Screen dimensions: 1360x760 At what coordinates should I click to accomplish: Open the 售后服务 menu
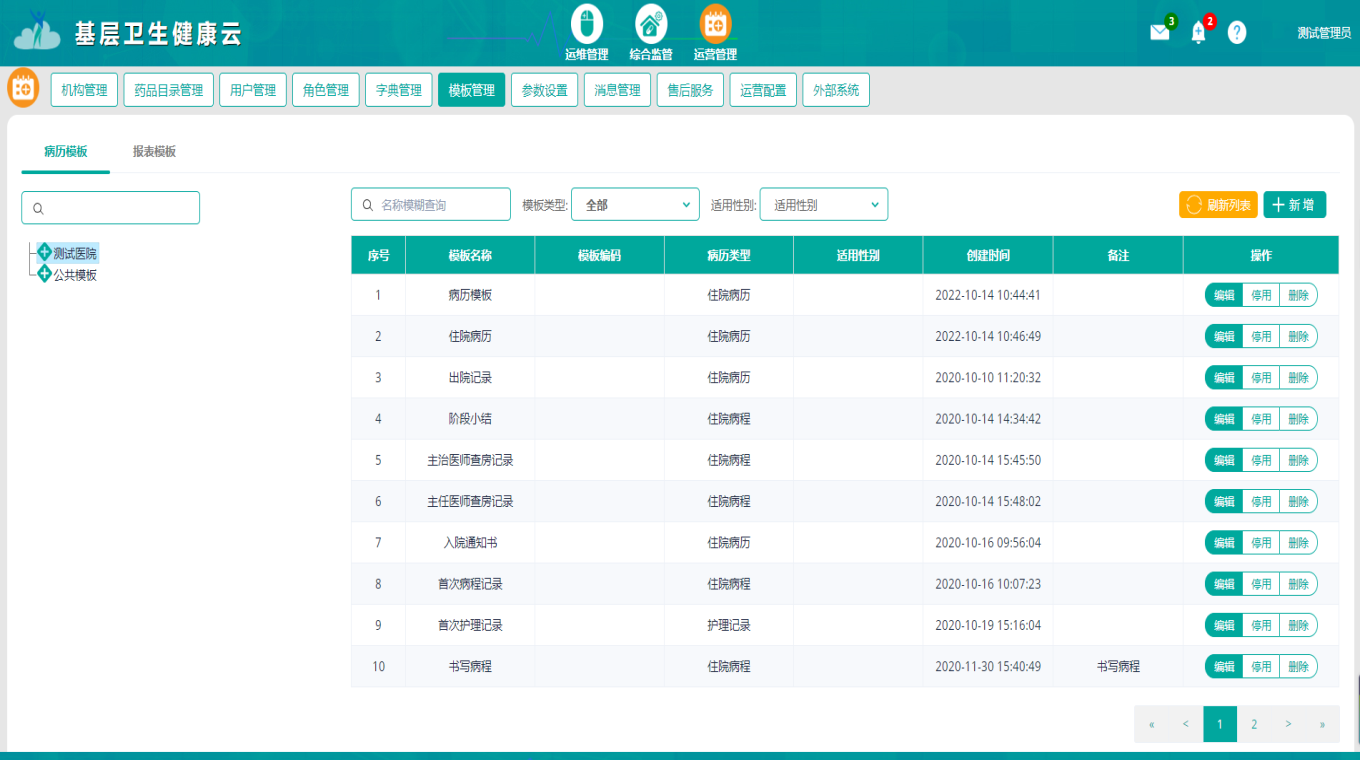tap(690, 90)
